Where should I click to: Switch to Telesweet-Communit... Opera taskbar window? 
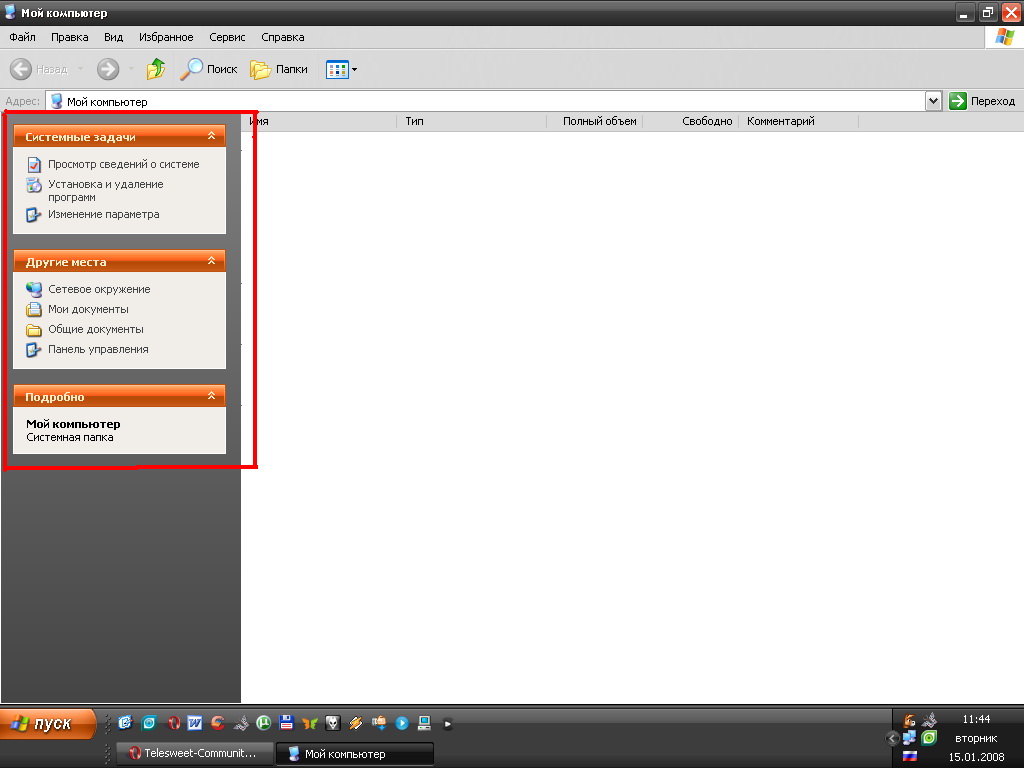click(x=193, y=754)
